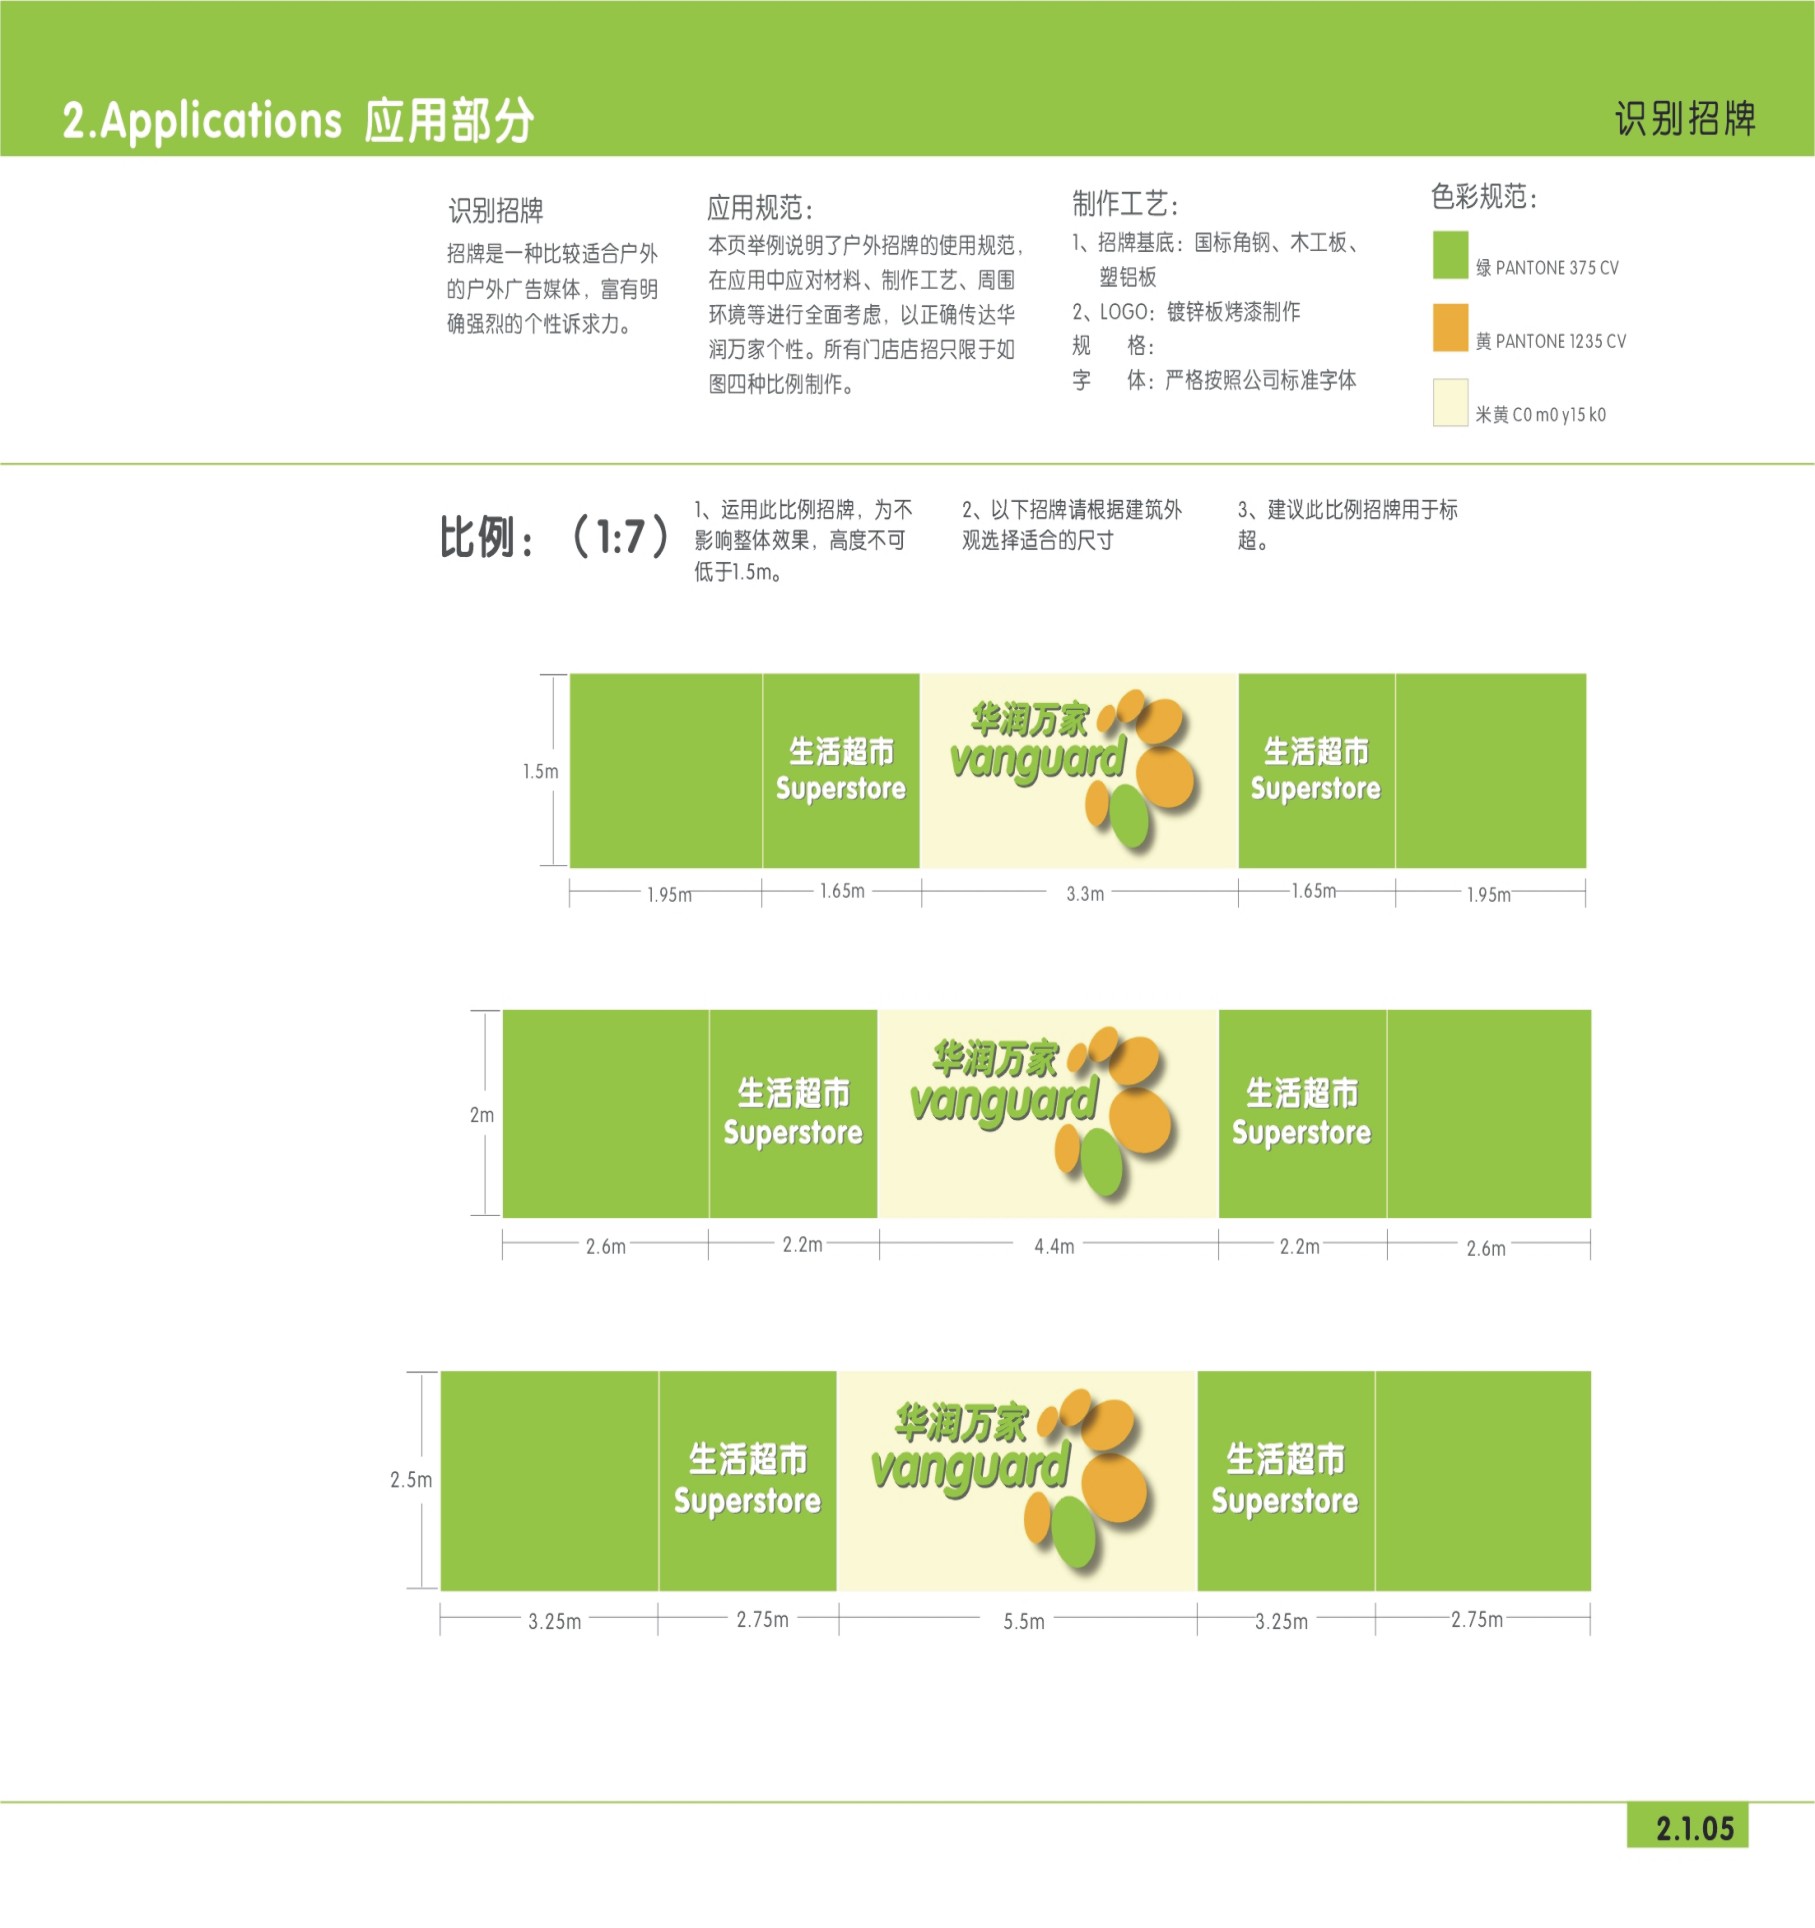Click the '米黄 C0 m0 y15 k0' label
The image size is (1815, 1928).
click(1541, 414)
